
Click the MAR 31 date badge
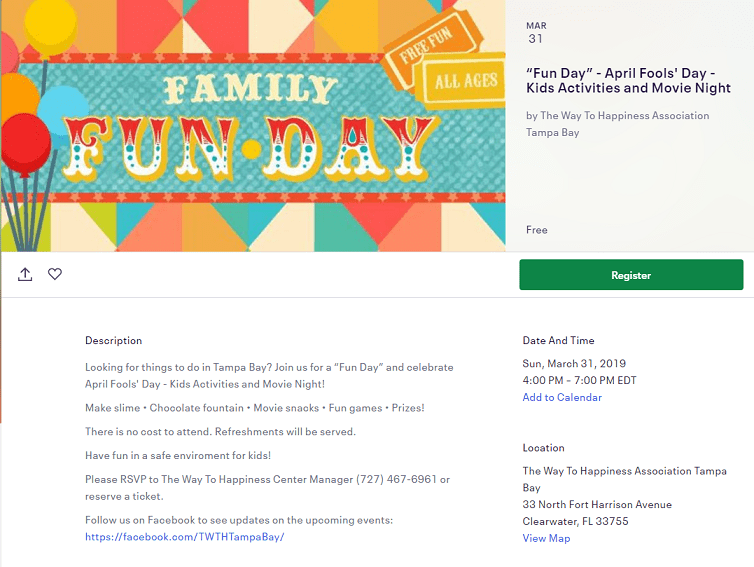click(x=536, y=33)
